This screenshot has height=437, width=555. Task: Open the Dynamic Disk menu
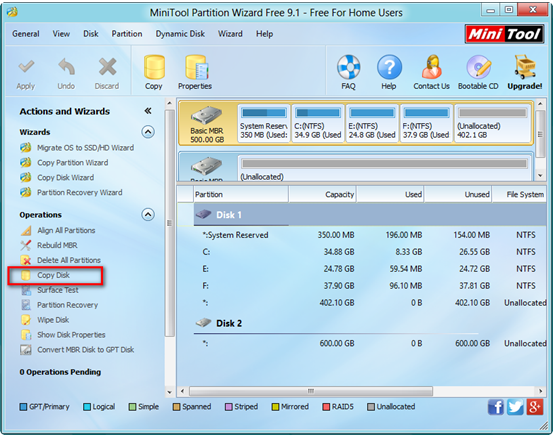(180, 34)
